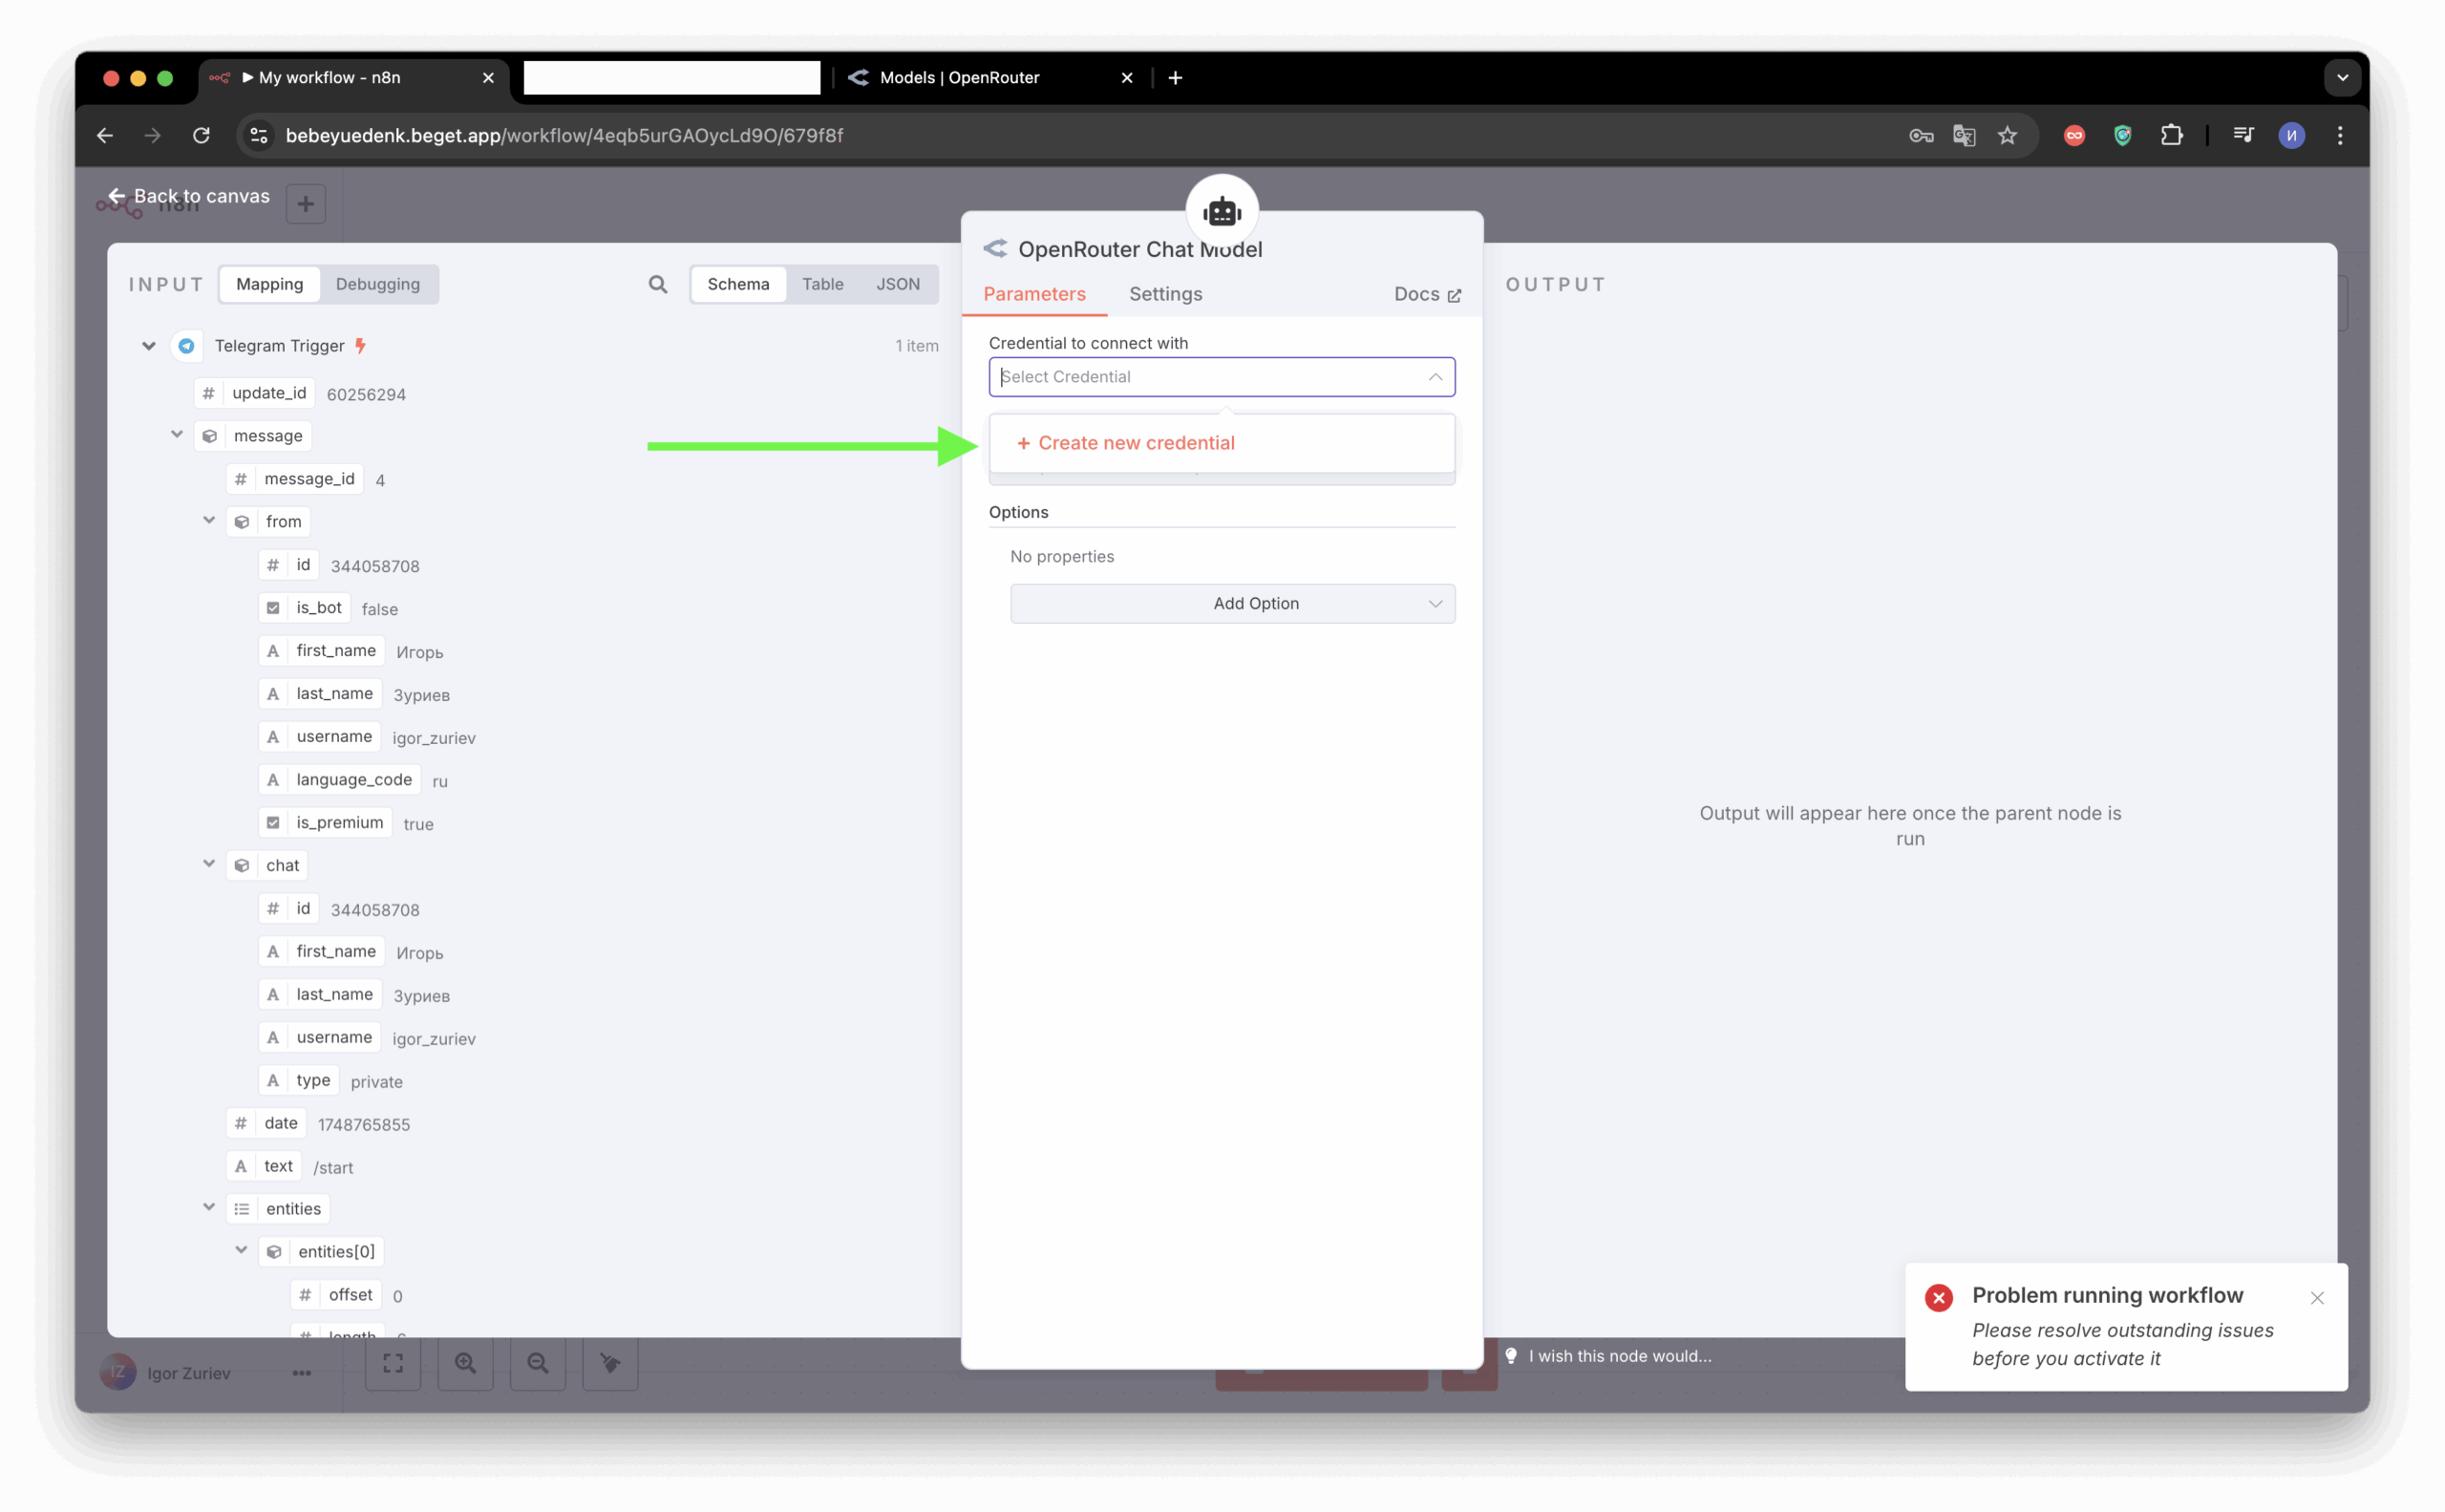The height and width of the screenshot is (1512, 2445).
Task: Click the Telegram Trigger node icon
Action: click(187, 346)
